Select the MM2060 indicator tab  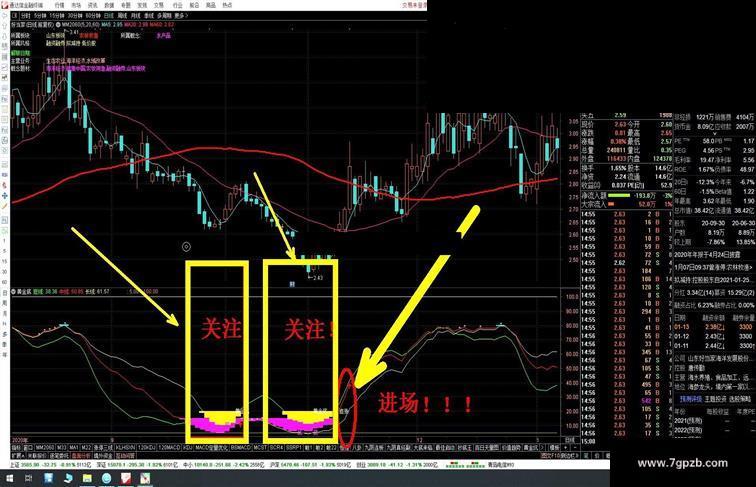coord(45,447)
